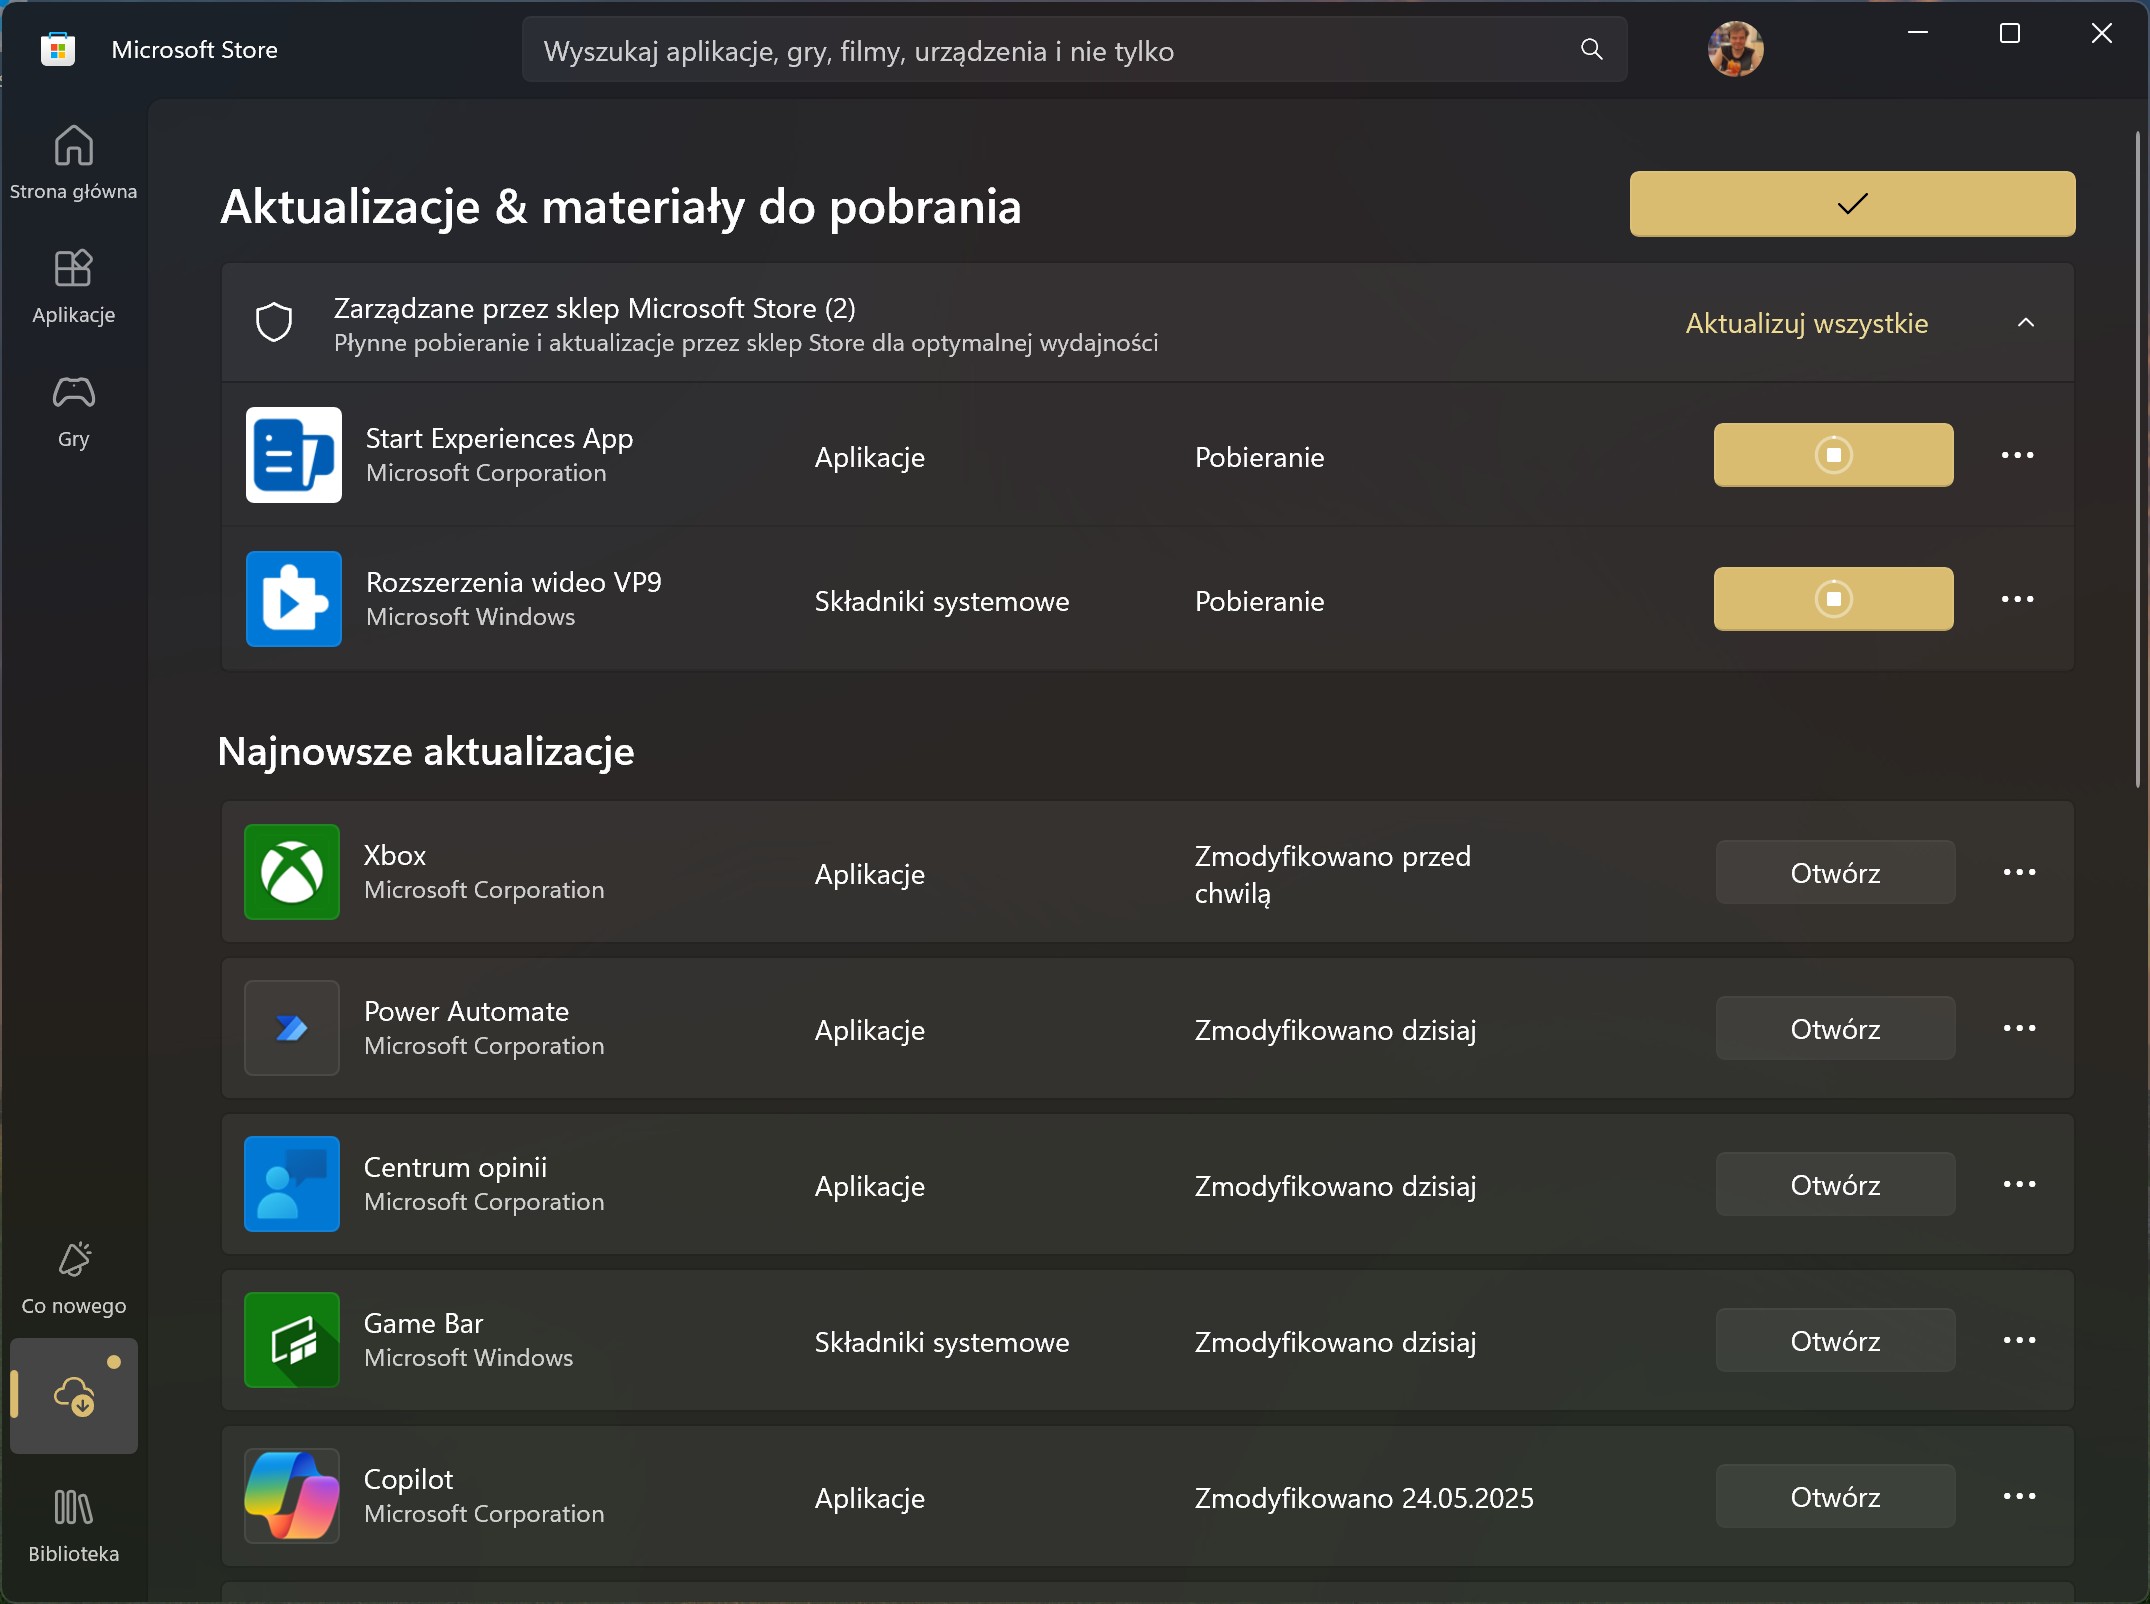Maximize the Microsoft Store window

tap(2009, 33)
